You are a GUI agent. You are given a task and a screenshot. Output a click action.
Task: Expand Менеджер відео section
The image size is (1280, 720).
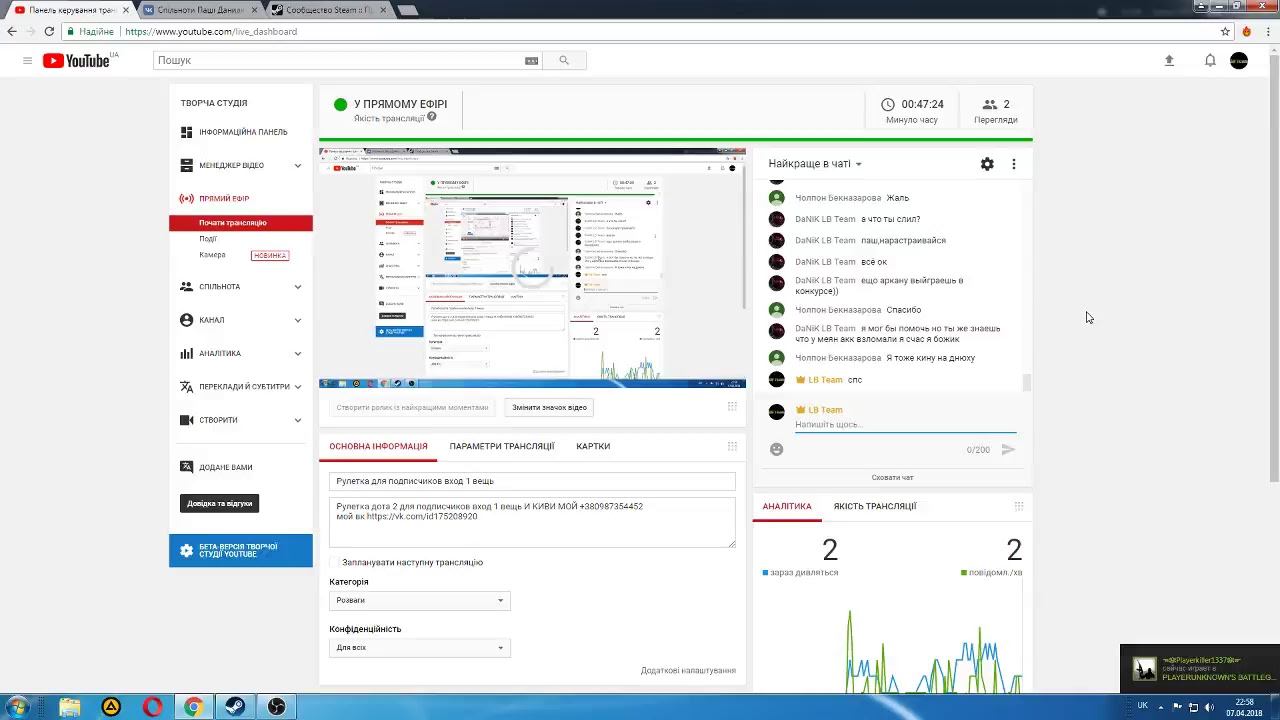point(297,166)
